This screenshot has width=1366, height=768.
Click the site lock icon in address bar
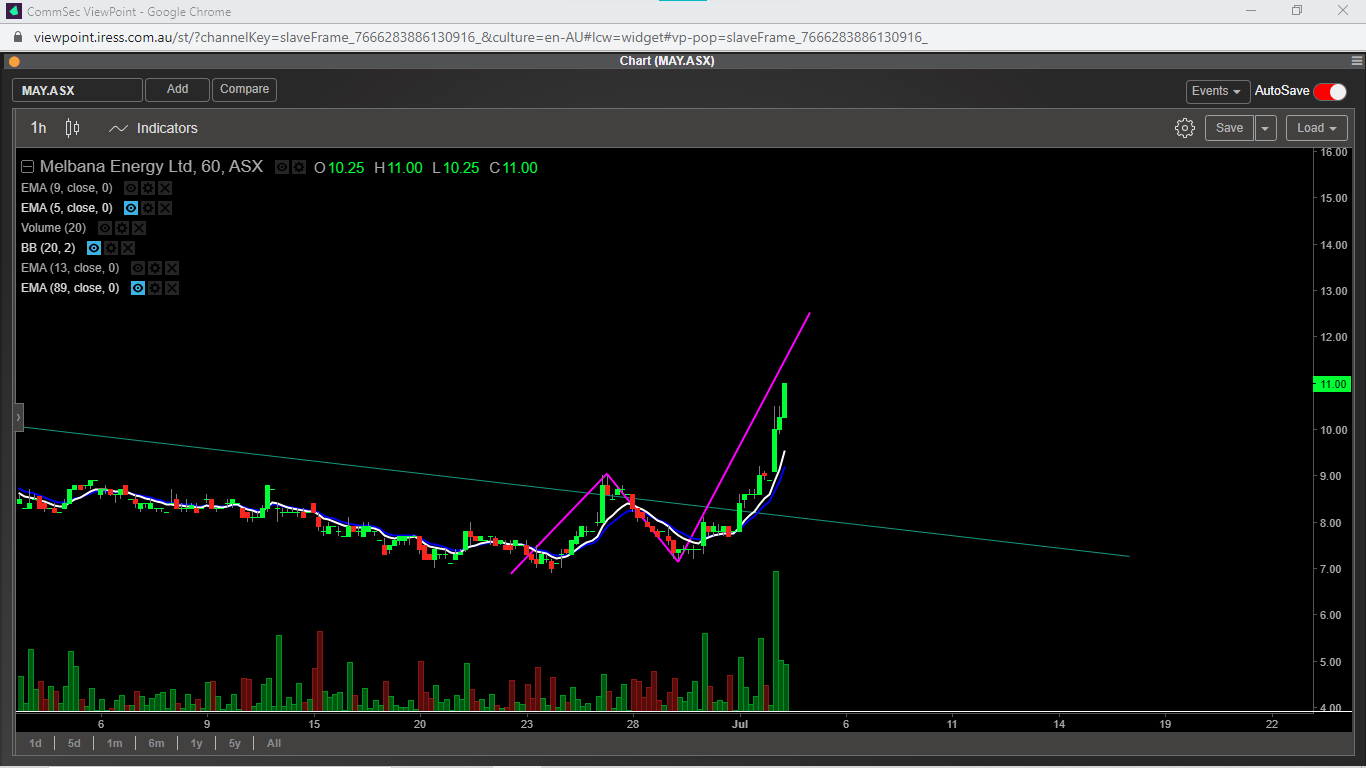(x=17, y=37)
